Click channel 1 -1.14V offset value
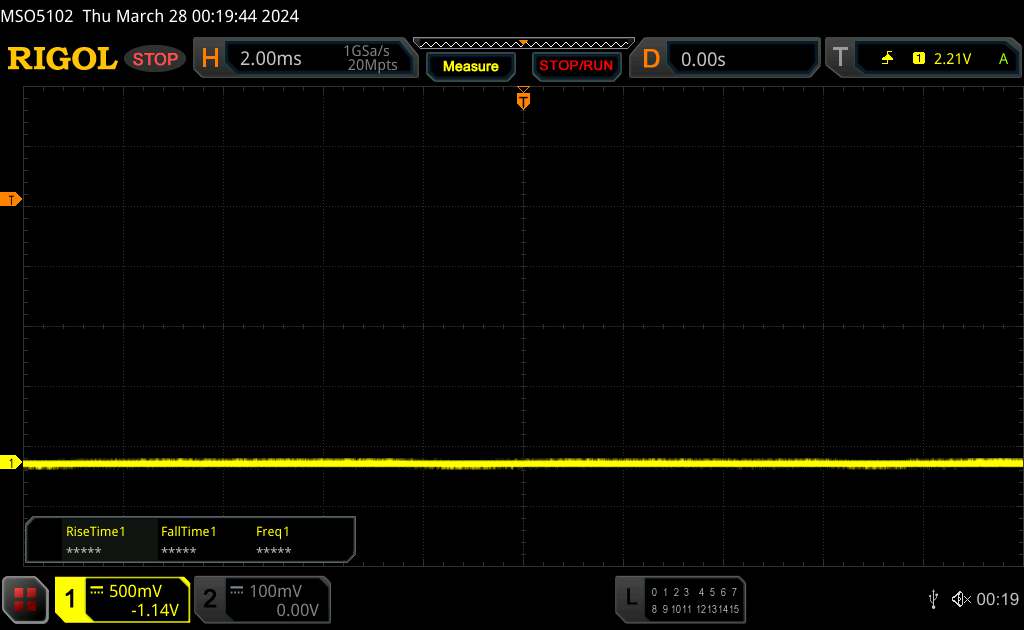This screenshot has height=630, width=1024. (x=155, y=610)
